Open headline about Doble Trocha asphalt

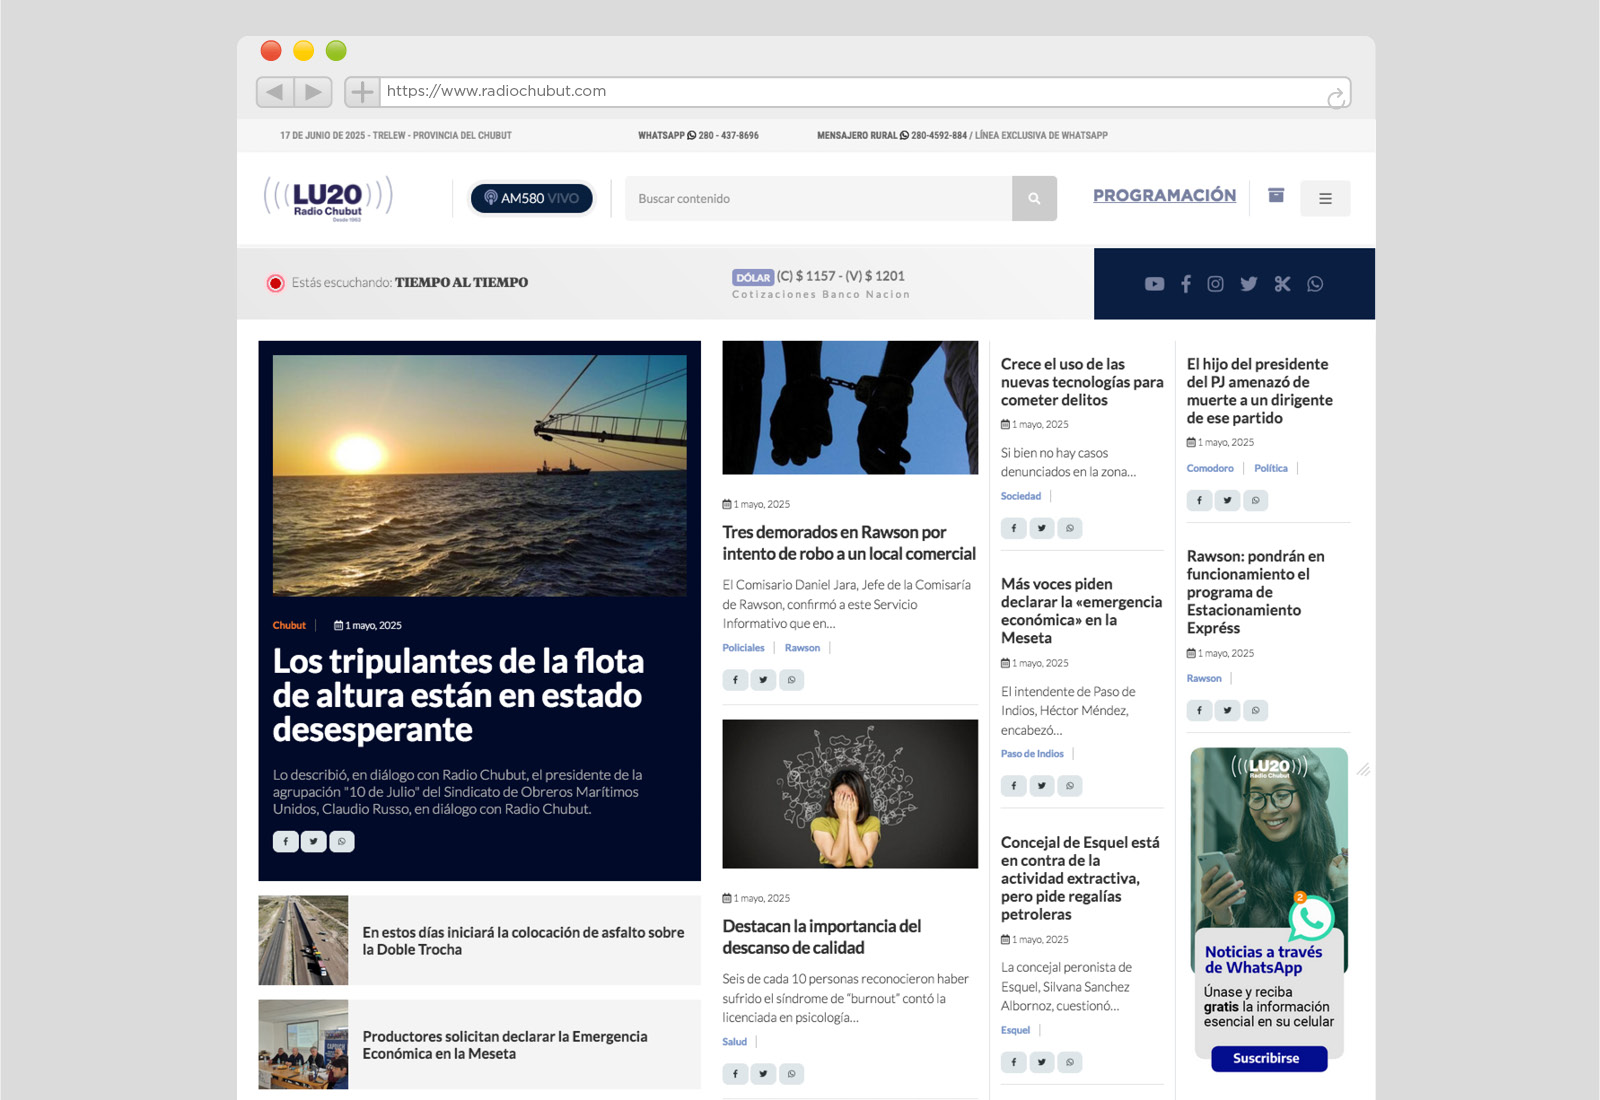[523, 941]
